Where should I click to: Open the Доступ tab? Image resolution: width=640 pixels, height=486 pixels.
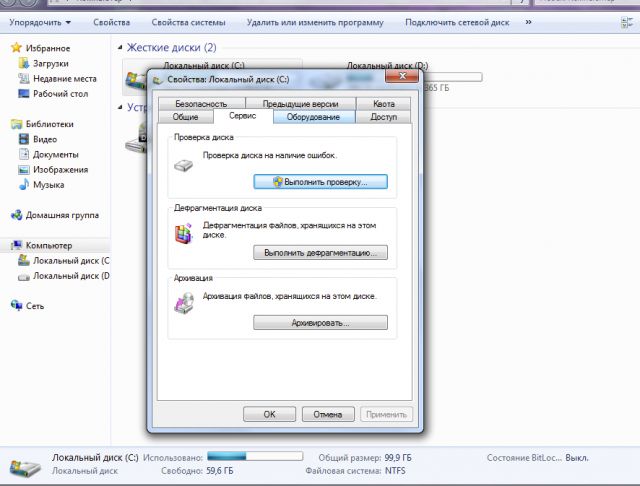coord(384,117)
